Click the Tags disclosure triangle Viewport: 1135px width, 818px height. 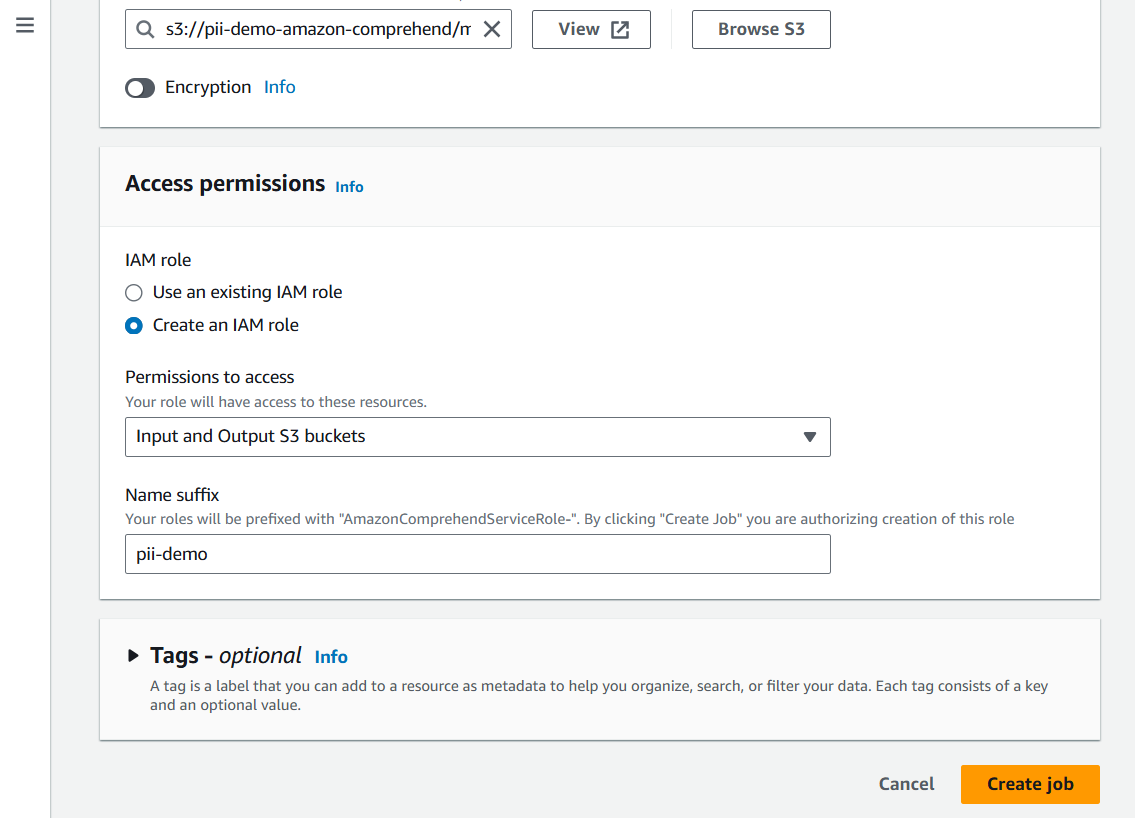(x=133, y=655)
